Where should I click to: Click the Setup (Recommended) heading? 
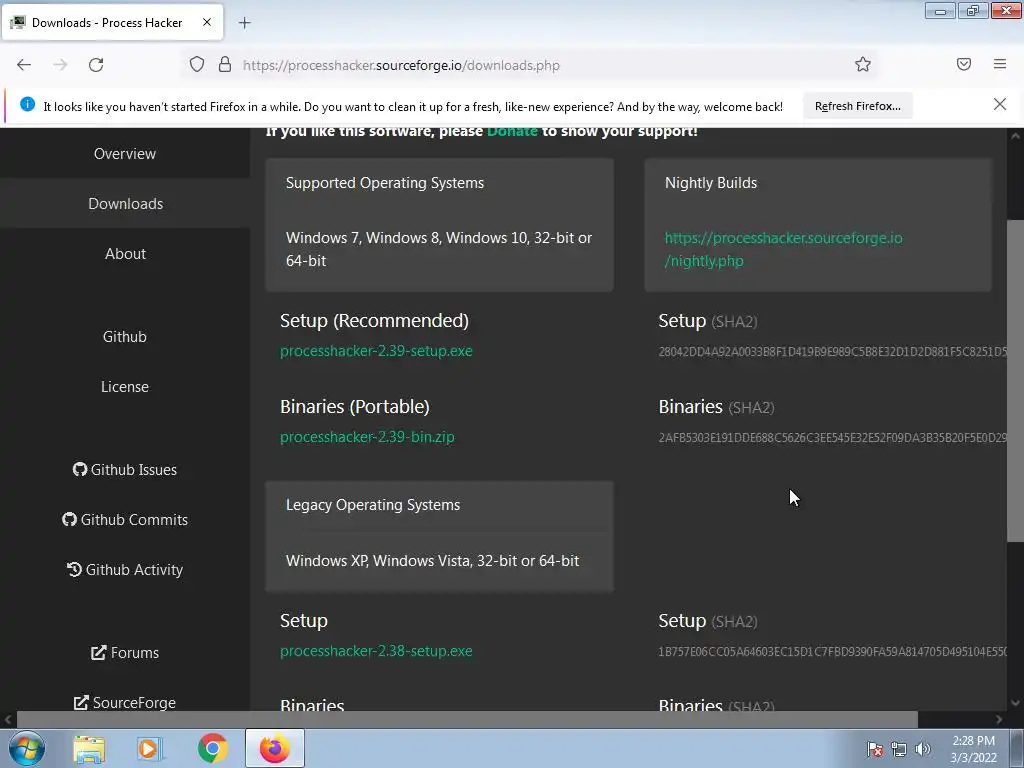coord(374,321)
